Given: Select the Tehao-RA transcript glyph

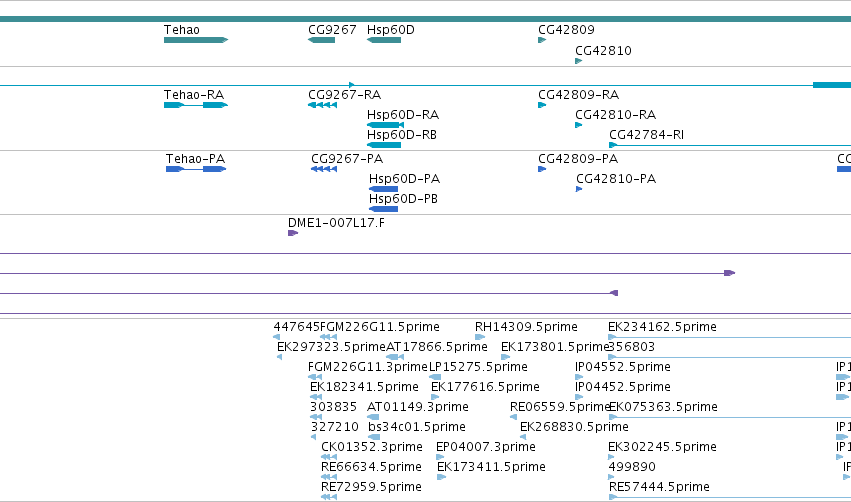Looking at the screenshot, I should pos(196,105).
